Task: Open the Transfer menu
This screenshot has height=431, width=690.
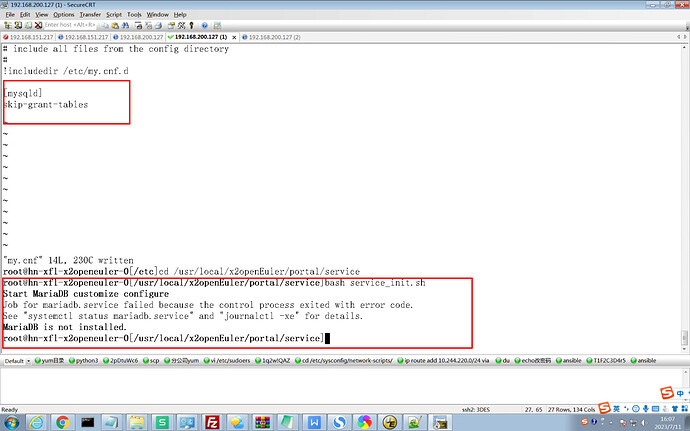Action: click(90, 15)
